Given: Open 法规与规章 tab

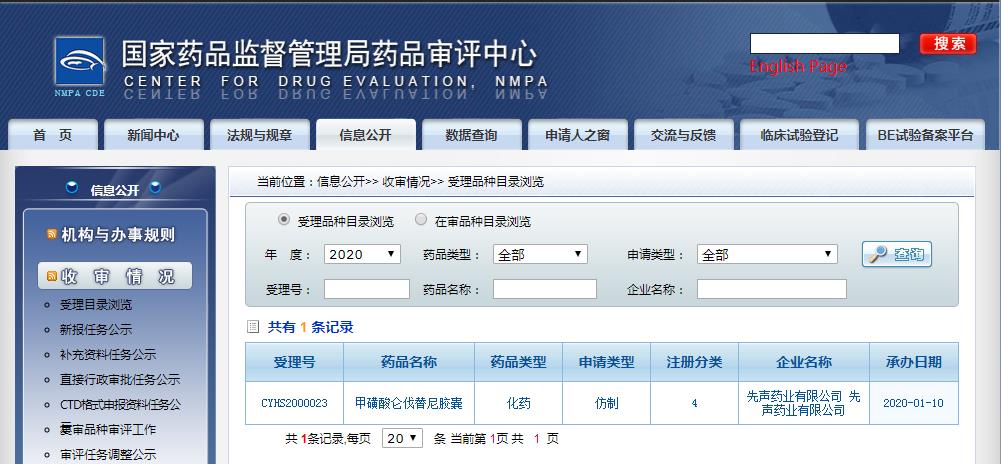Looking at the screenshot, I should [259, 135].
